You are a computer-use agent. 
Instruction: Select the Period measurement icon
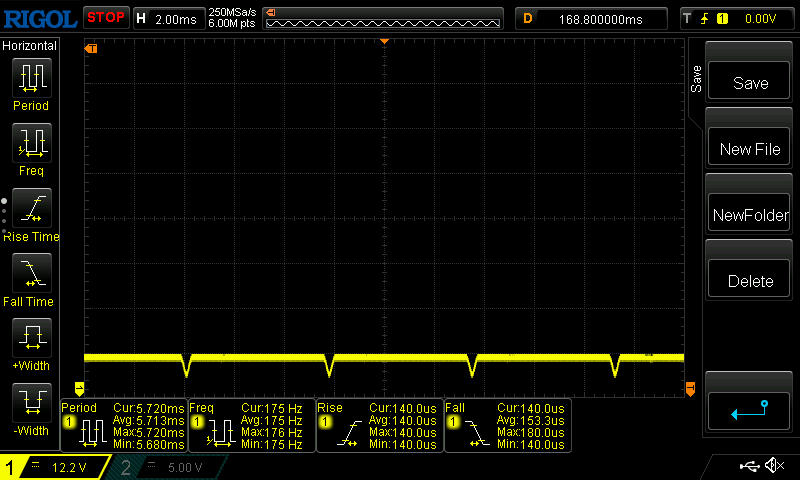pyautogui.click(x=32, y=78)
